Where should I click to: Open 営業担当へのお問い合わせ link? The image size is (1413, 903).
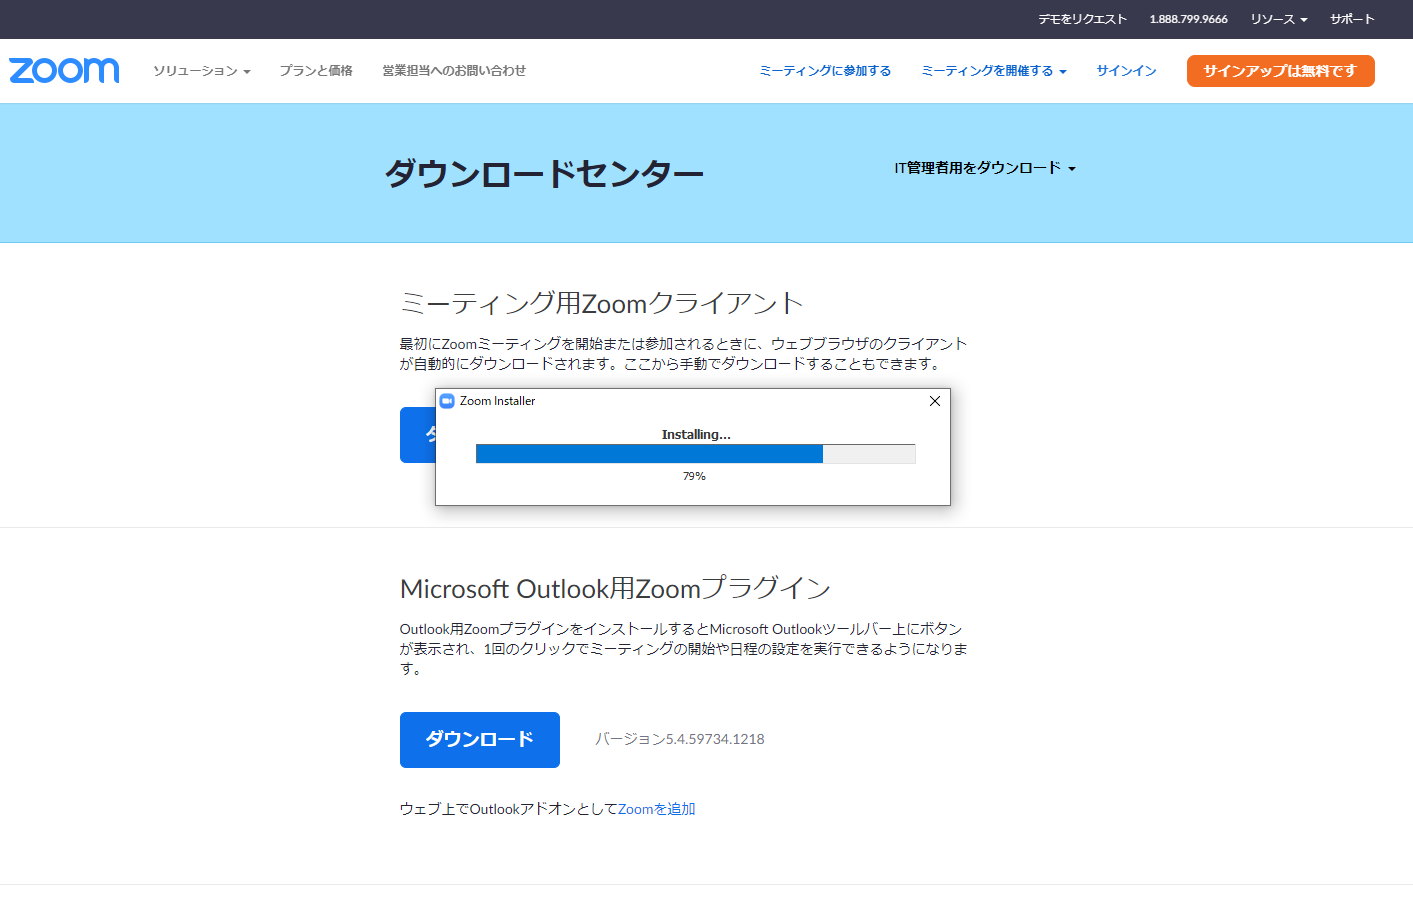tap(454, 71)
